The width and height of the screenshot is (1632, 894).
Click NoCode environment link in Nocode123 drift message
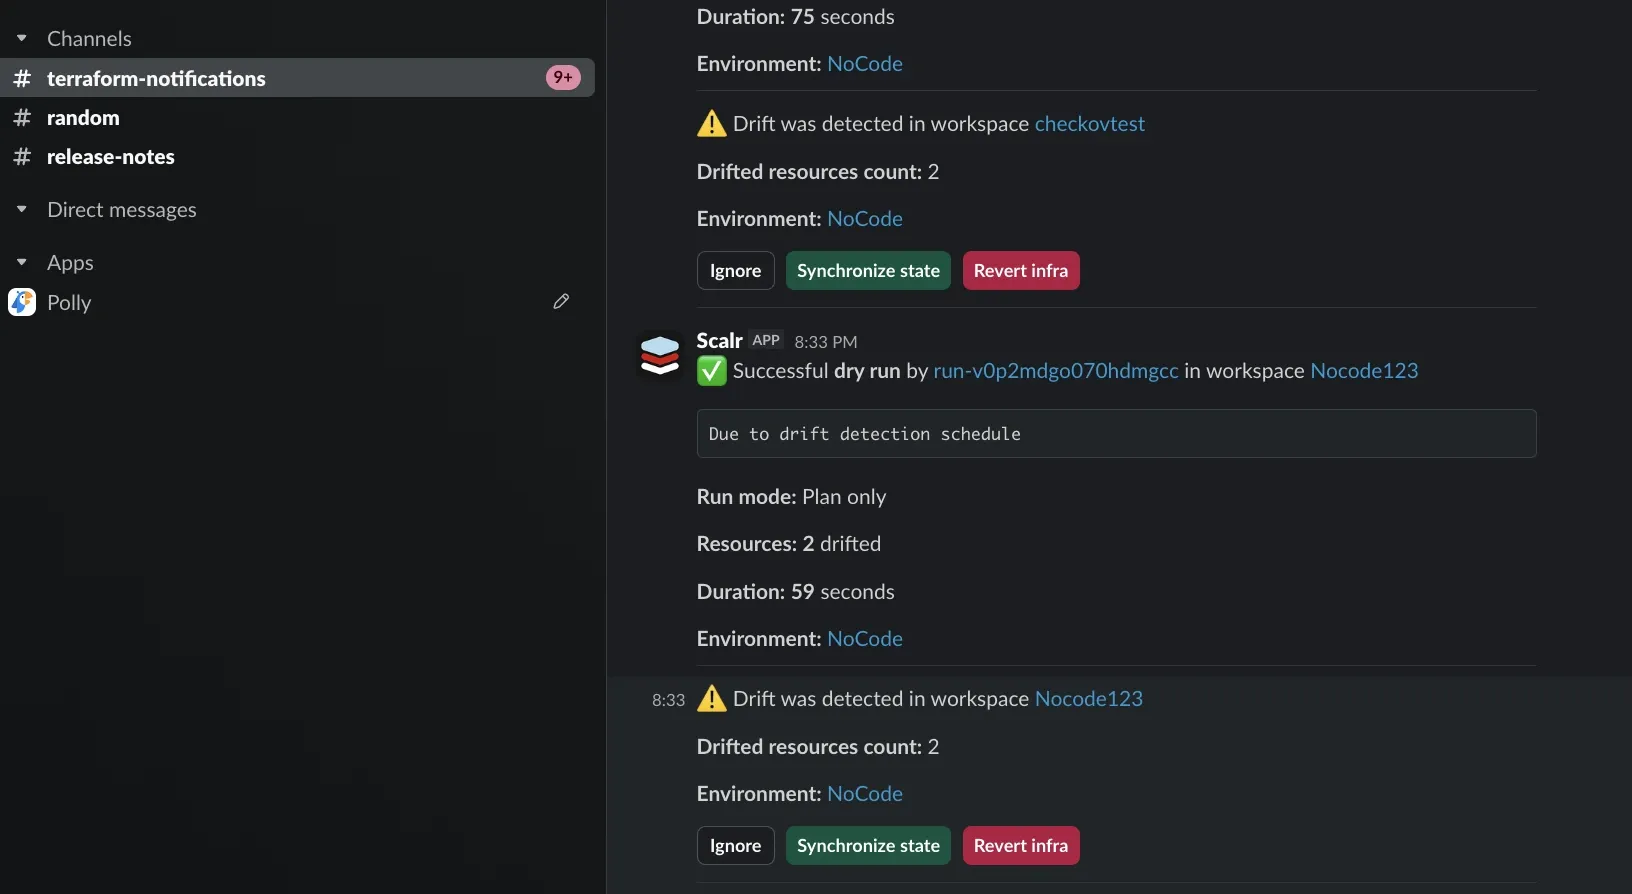[x=865, y=794]
